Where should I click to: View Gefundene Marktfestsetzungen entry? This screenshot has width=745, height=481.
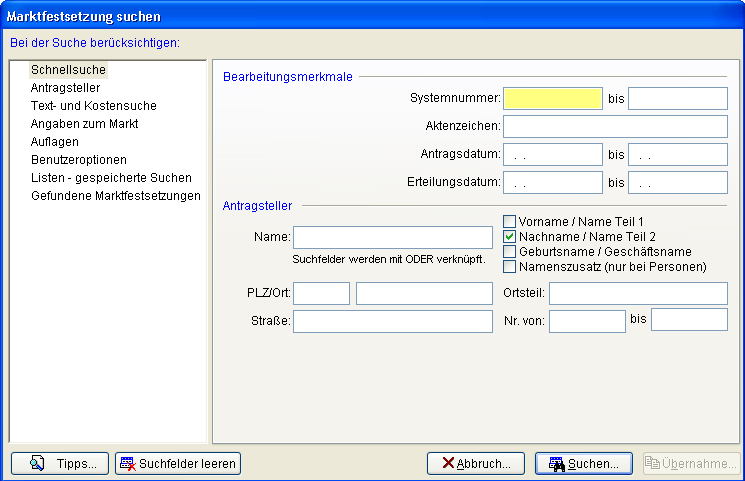115,196
